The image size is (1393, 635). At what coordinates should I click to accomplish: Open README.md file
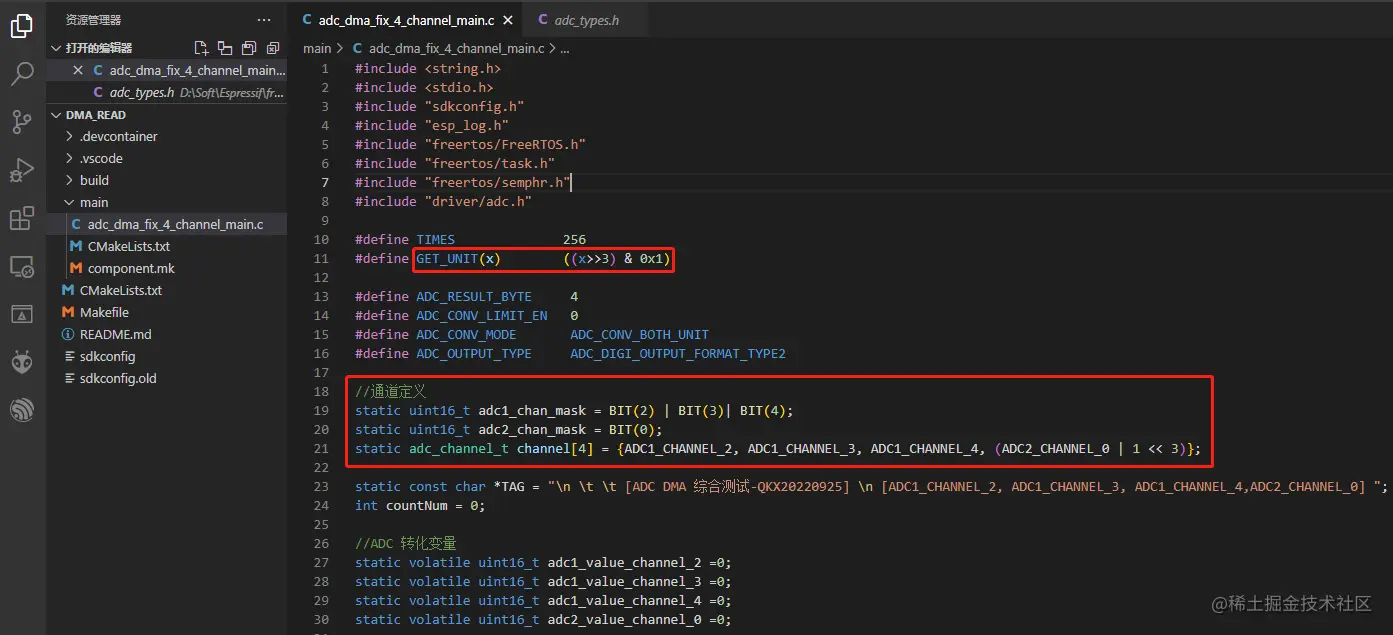click(115, 334)
